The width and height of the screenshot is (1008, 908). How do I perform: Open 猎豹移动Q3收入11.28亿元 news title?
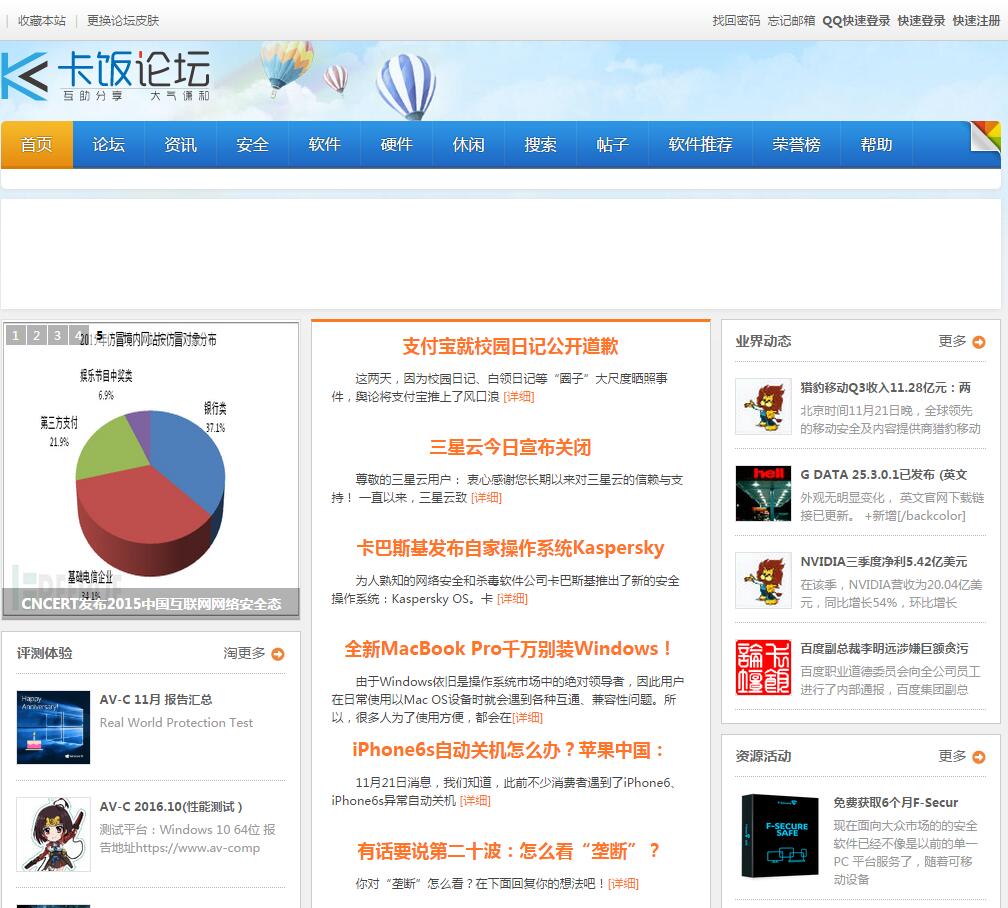pos(885,388)
